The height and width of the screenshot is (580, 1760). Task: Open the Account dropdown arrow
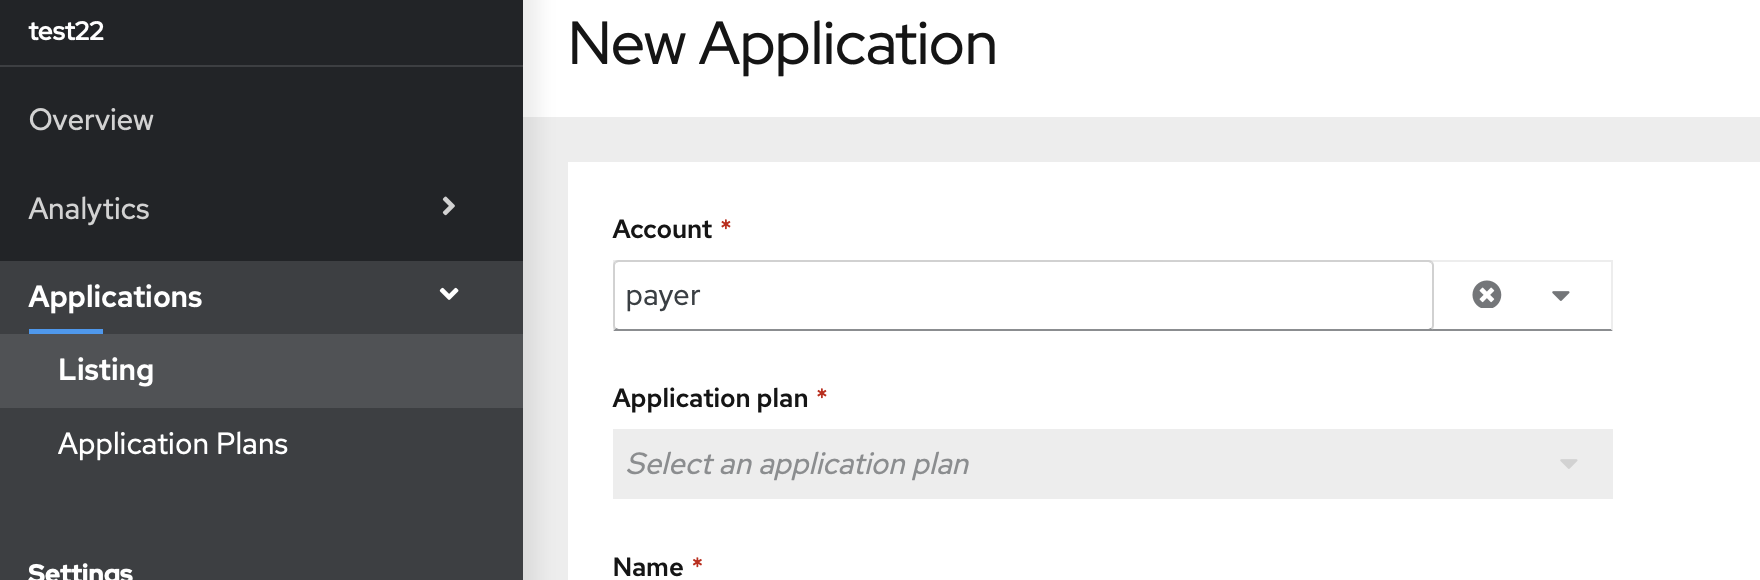point(1560,295)
